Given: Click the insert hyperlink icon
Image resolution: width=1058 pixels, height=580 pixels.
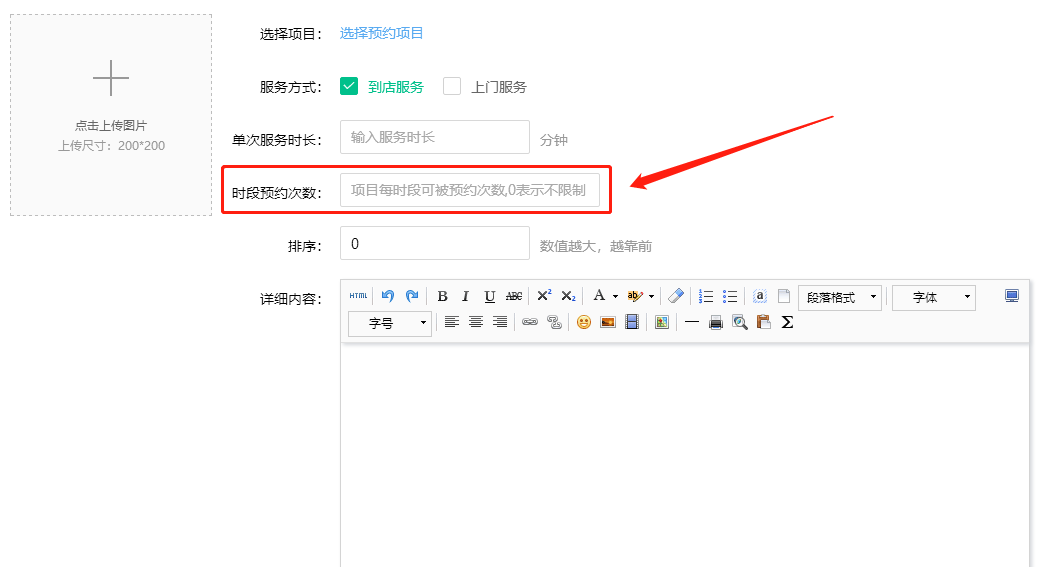Looking at the screenshot, I should click(530, 322).
